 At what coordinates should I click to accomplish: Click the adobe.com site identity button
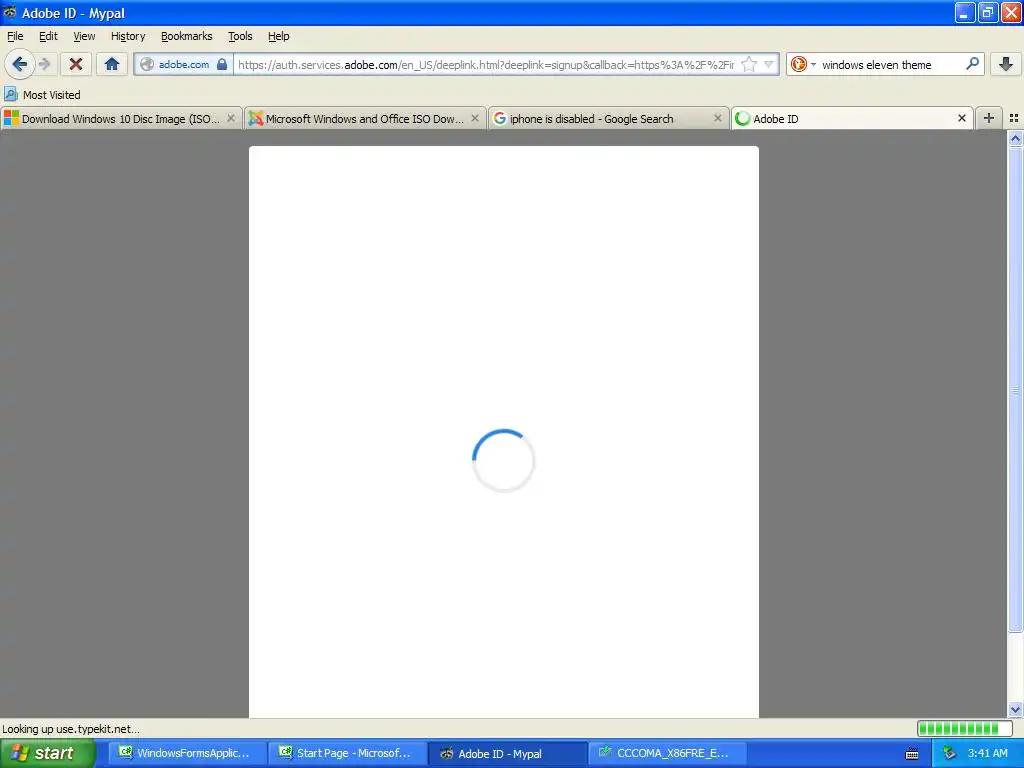point(184,64)
